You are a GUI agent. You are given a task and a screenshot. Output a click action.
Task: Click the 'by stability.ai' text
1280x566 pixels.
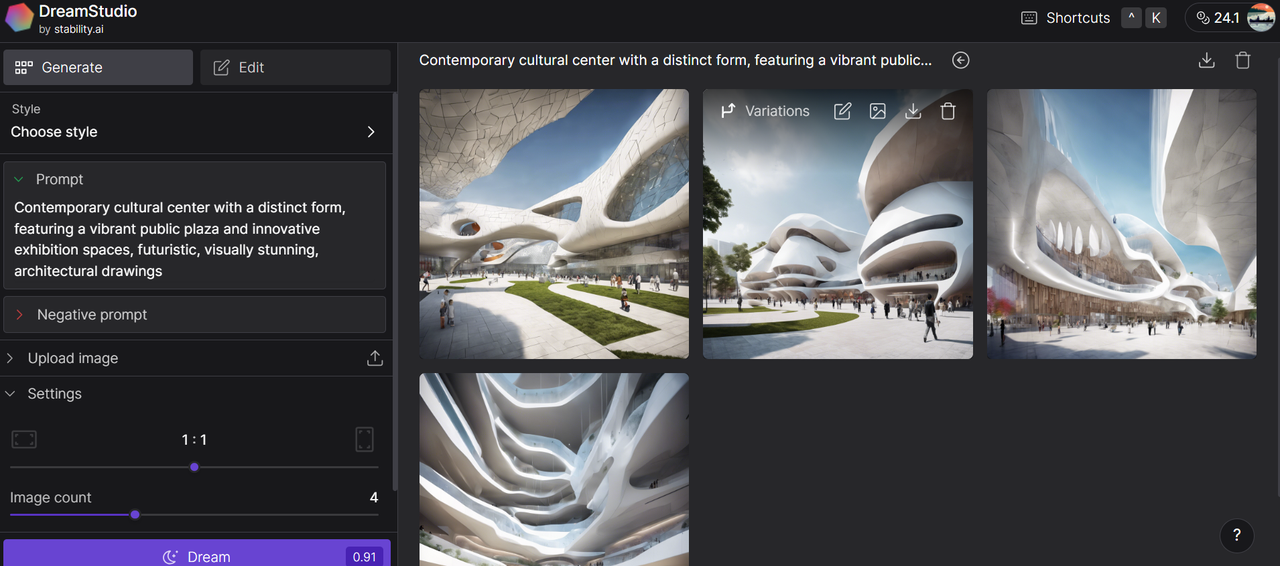(70, 29)
